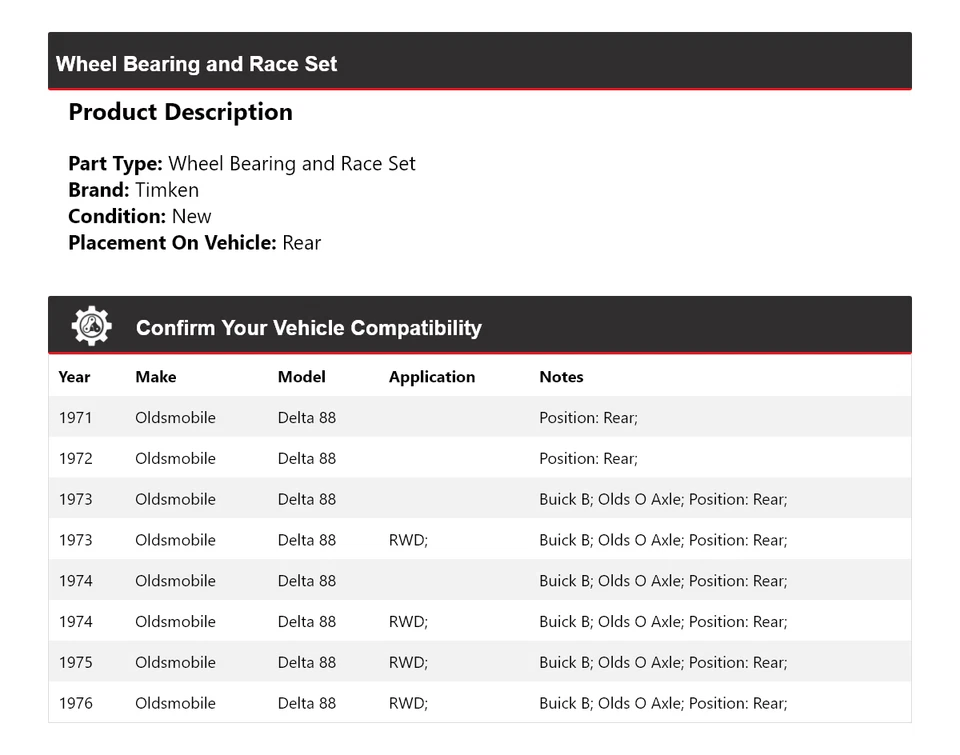The height and width of the screenshot is (755, 960).
Task: Select the 1971 year cell
Action: tap(75, 418)
